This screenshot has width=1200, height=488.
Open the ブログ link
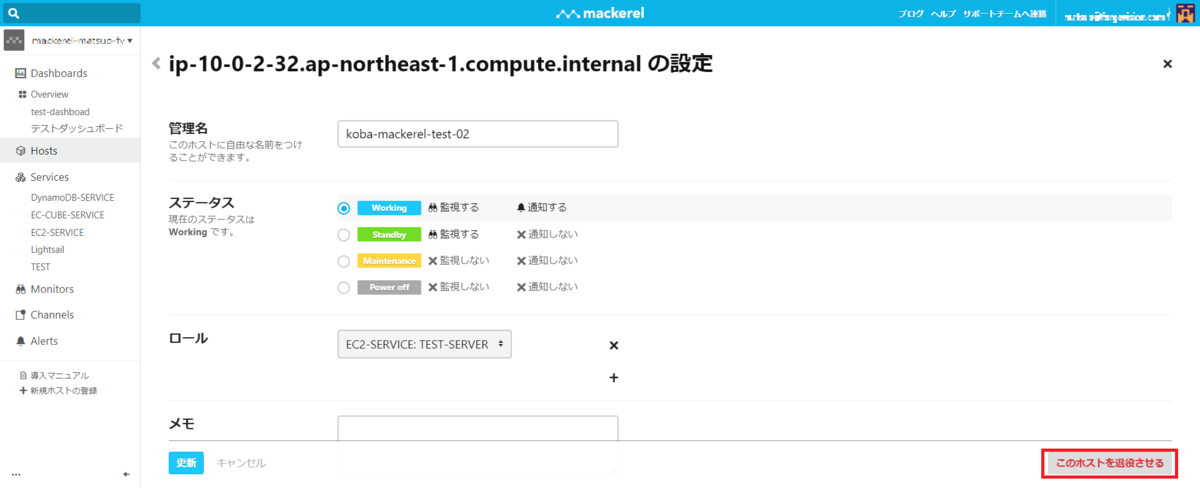911,15
